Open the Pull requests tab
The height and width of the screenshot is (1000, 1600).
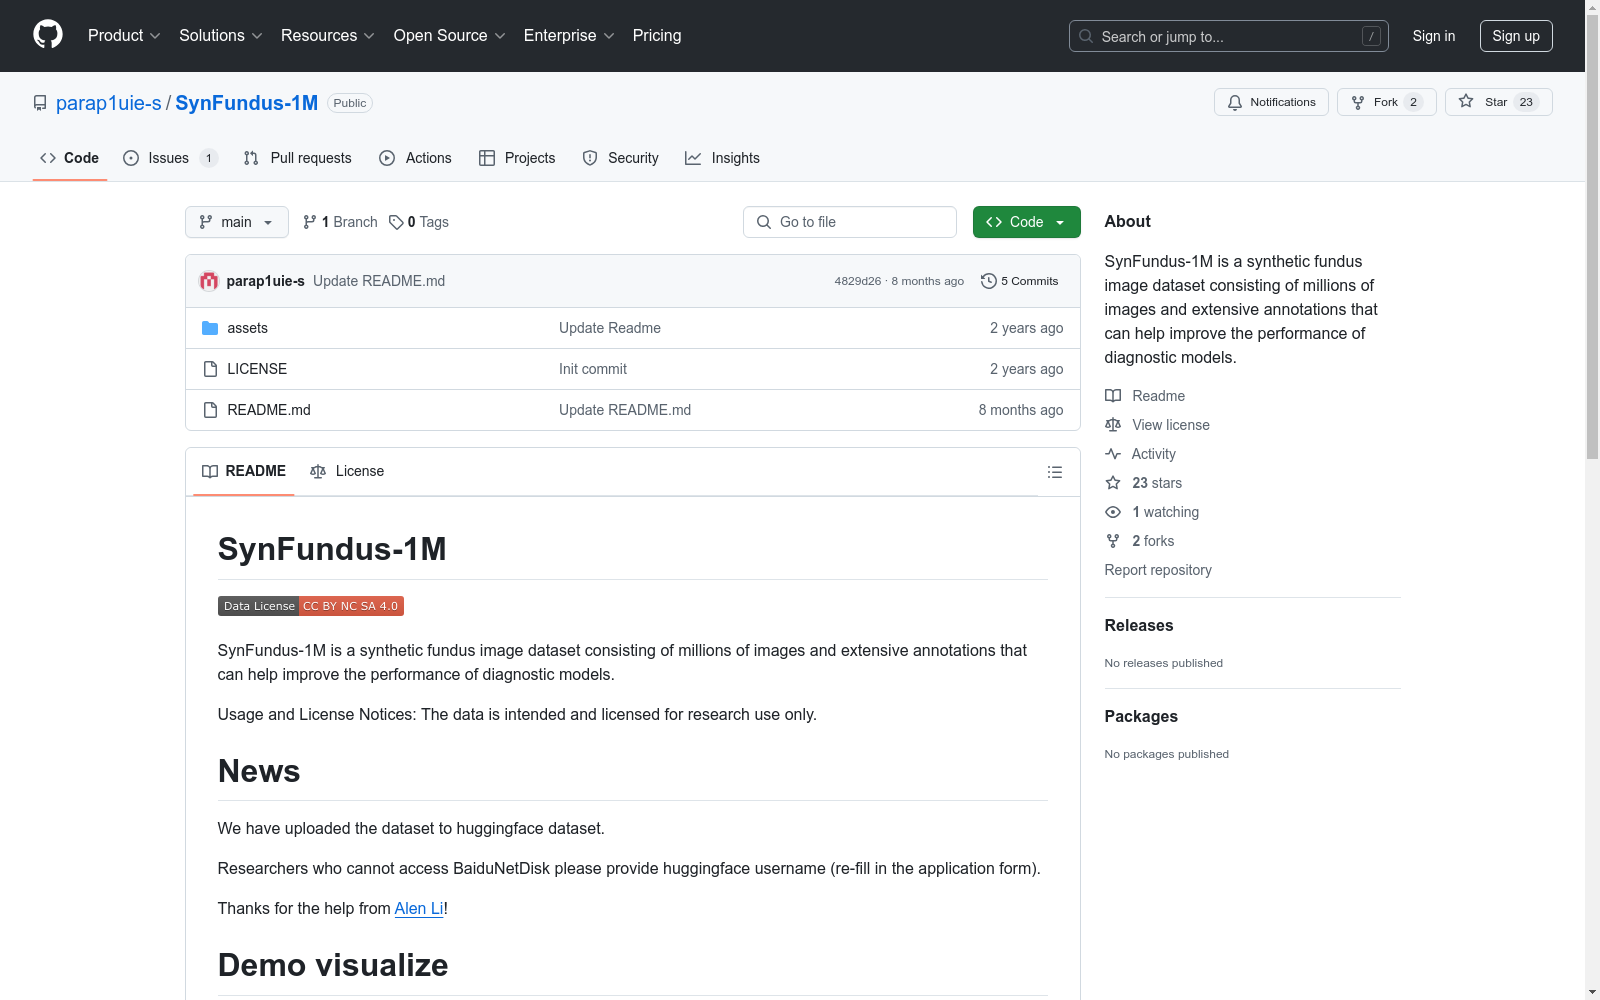pyautogui.click(x=297, y=158)
